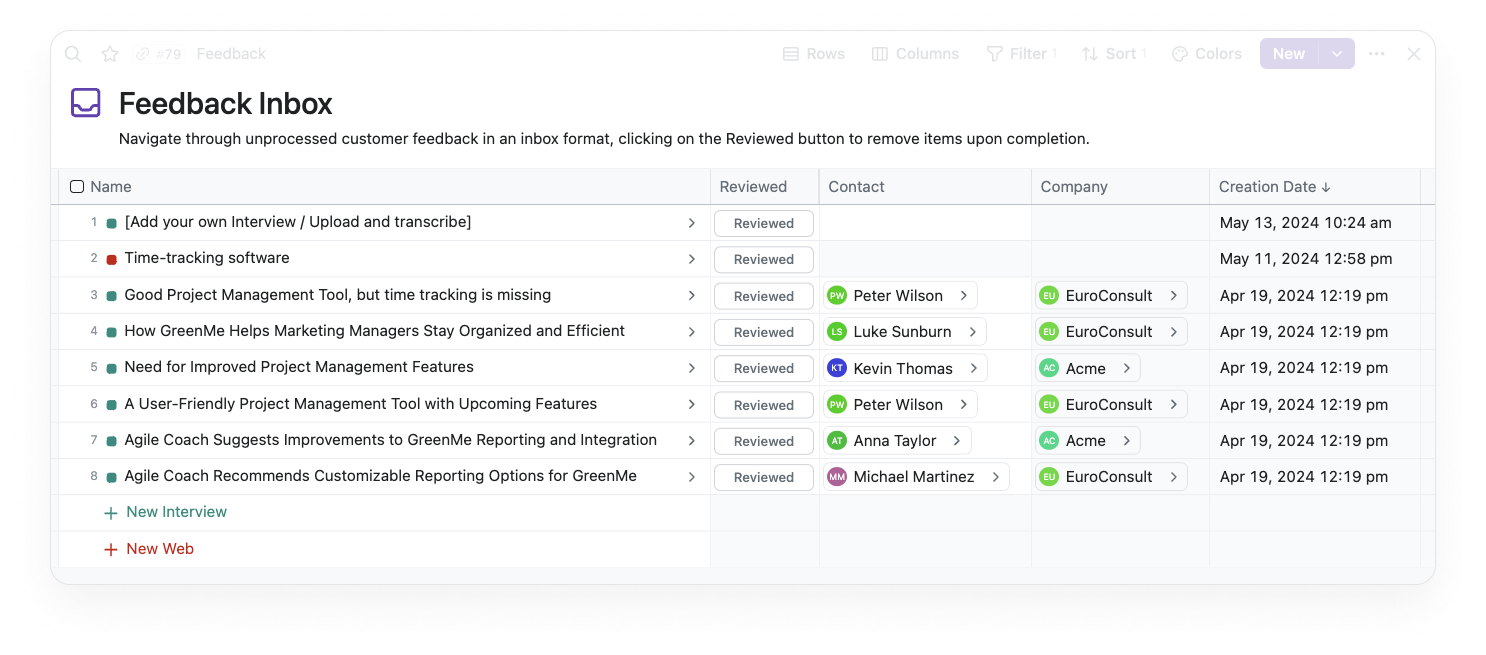
Task: Copy the #79 link icon
Action: click(x=143, y=54)
